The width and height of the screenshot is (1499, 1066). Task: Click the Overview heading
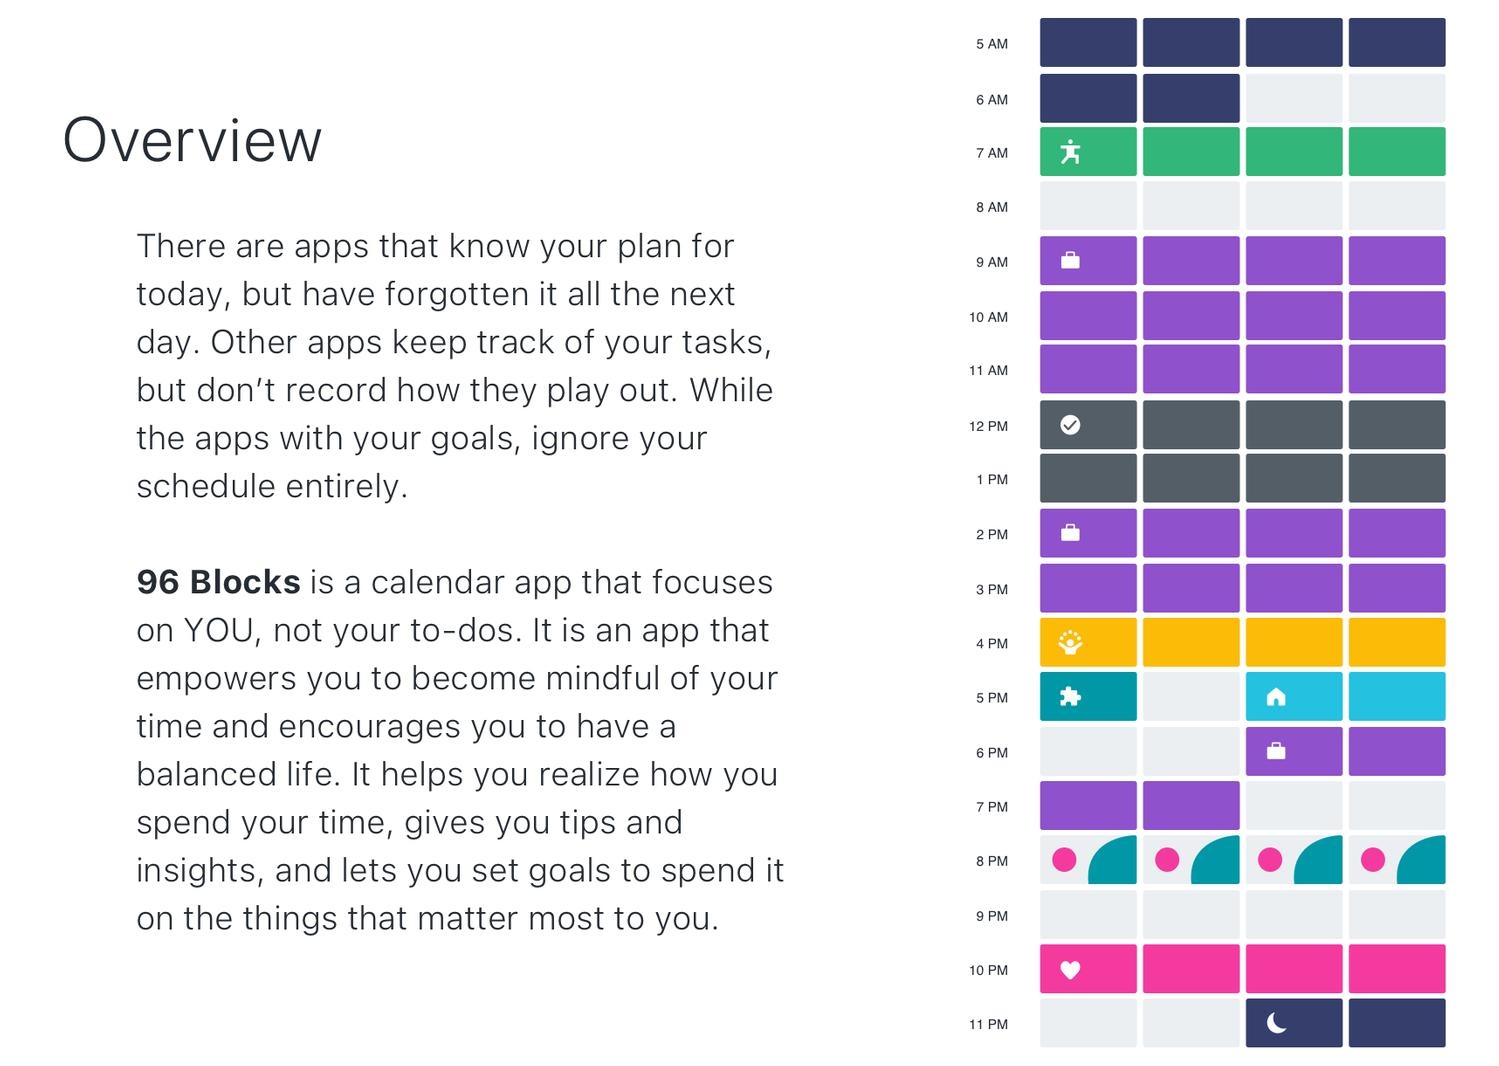(x=192, y=140)
